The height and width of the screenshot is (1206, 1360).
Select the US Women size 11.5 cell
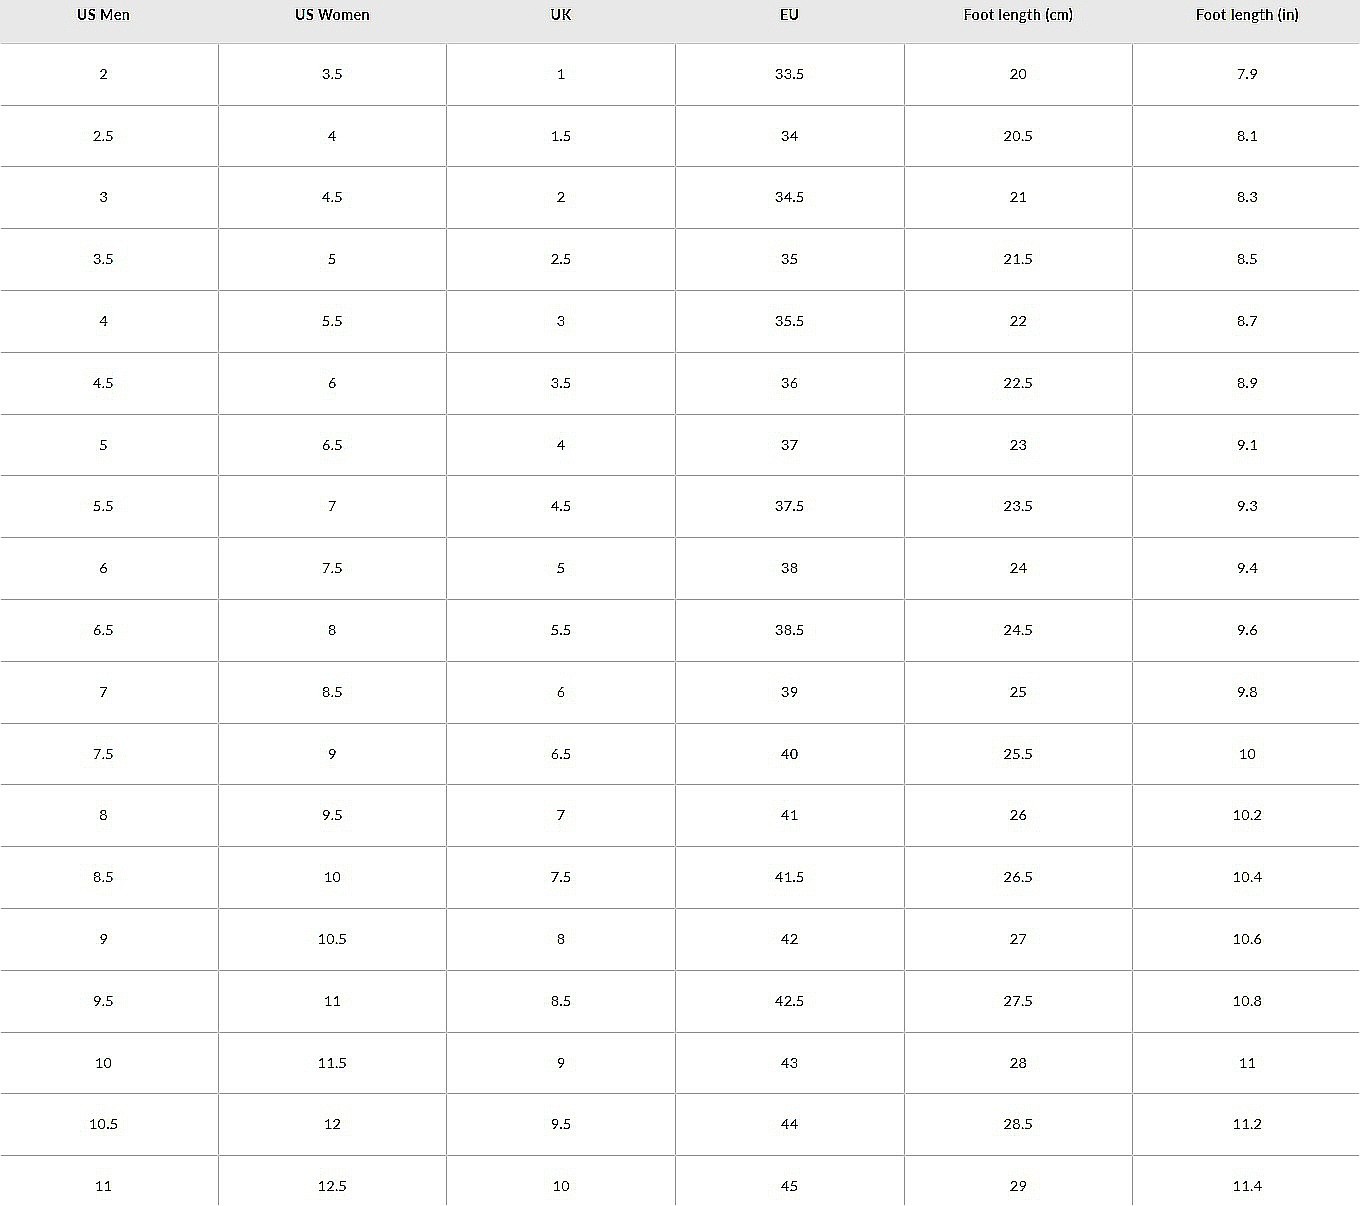(332, 1063)
